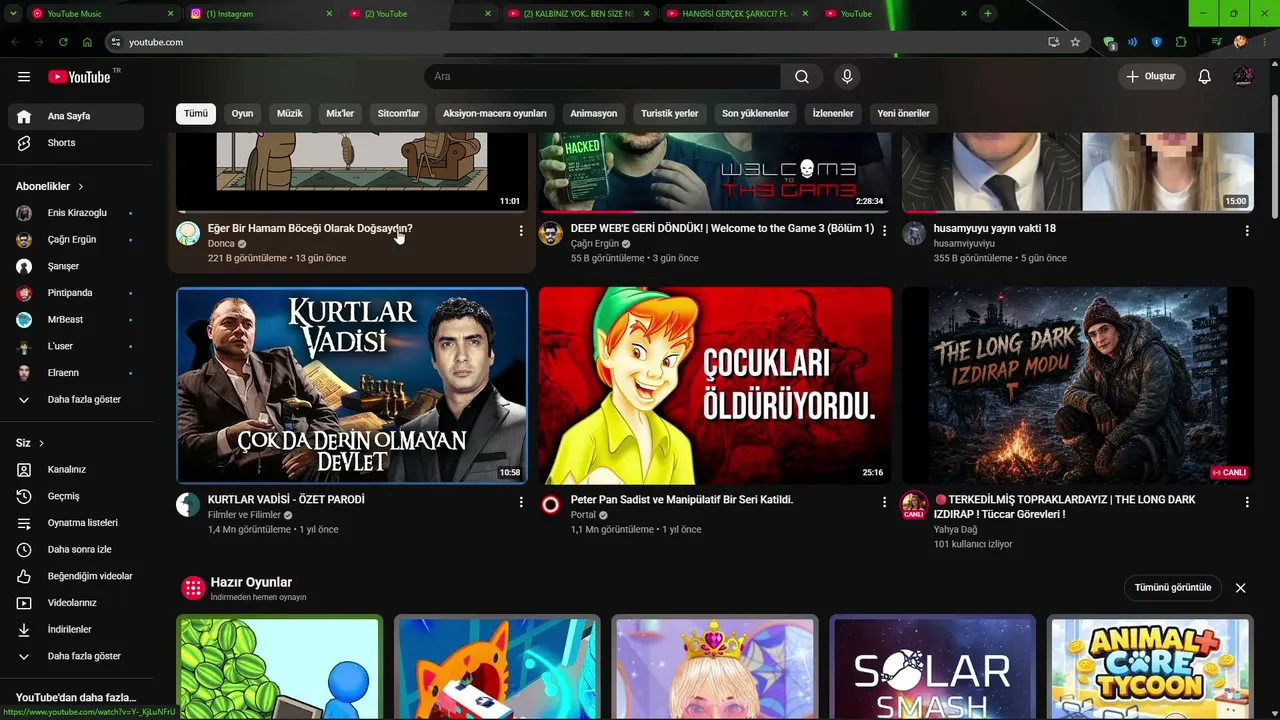Open options for KURTLAR VADİSİ - ÖZET PARODİ

click(x=521, y=502)
